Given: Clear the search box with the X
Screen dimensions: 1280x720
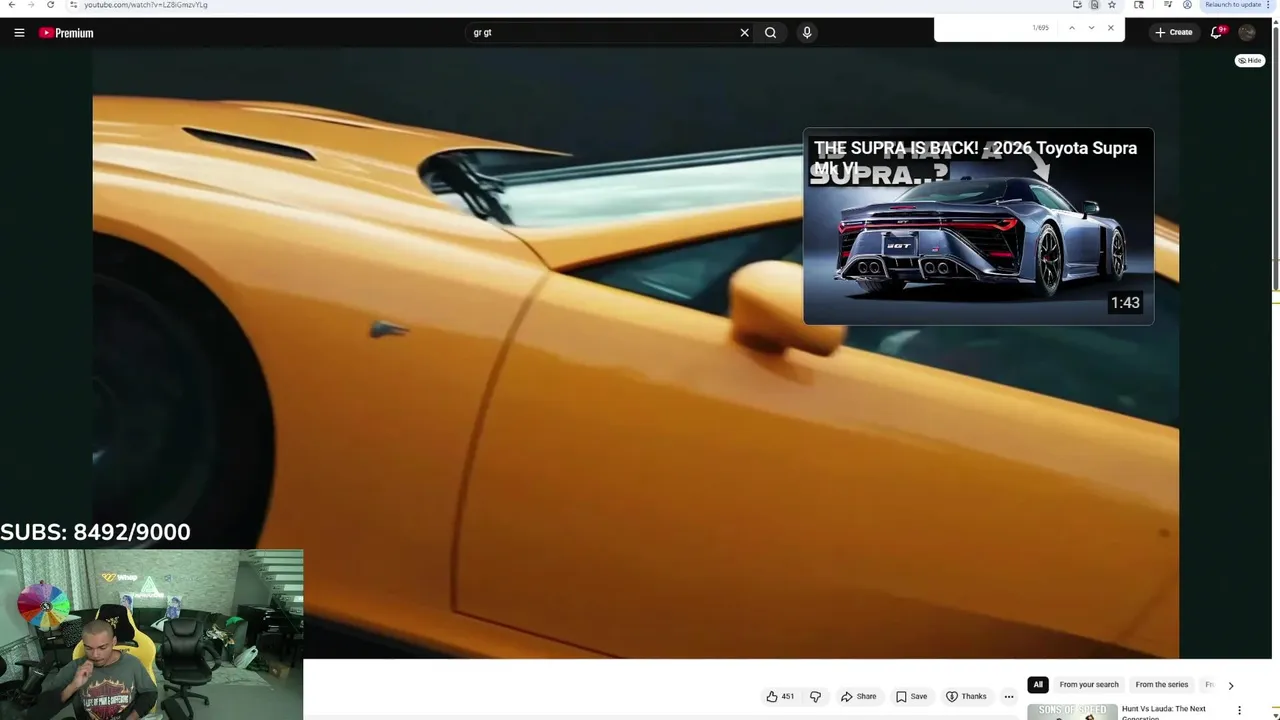Looking at the screenshot, I should pyautogui.click(x=744, y=33).
